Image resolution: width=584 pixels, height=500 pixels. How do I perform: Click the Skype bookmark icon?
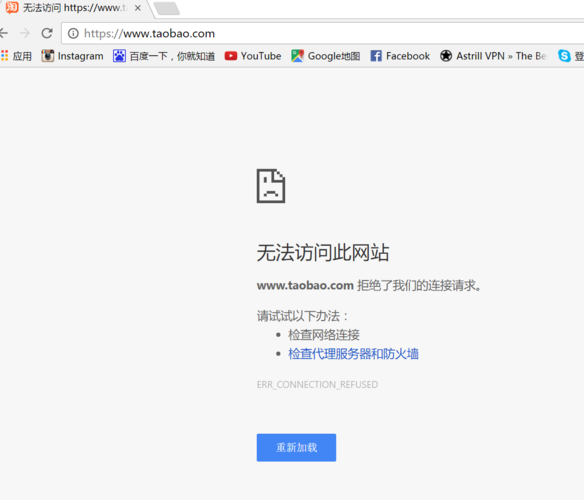click(564, 56)
